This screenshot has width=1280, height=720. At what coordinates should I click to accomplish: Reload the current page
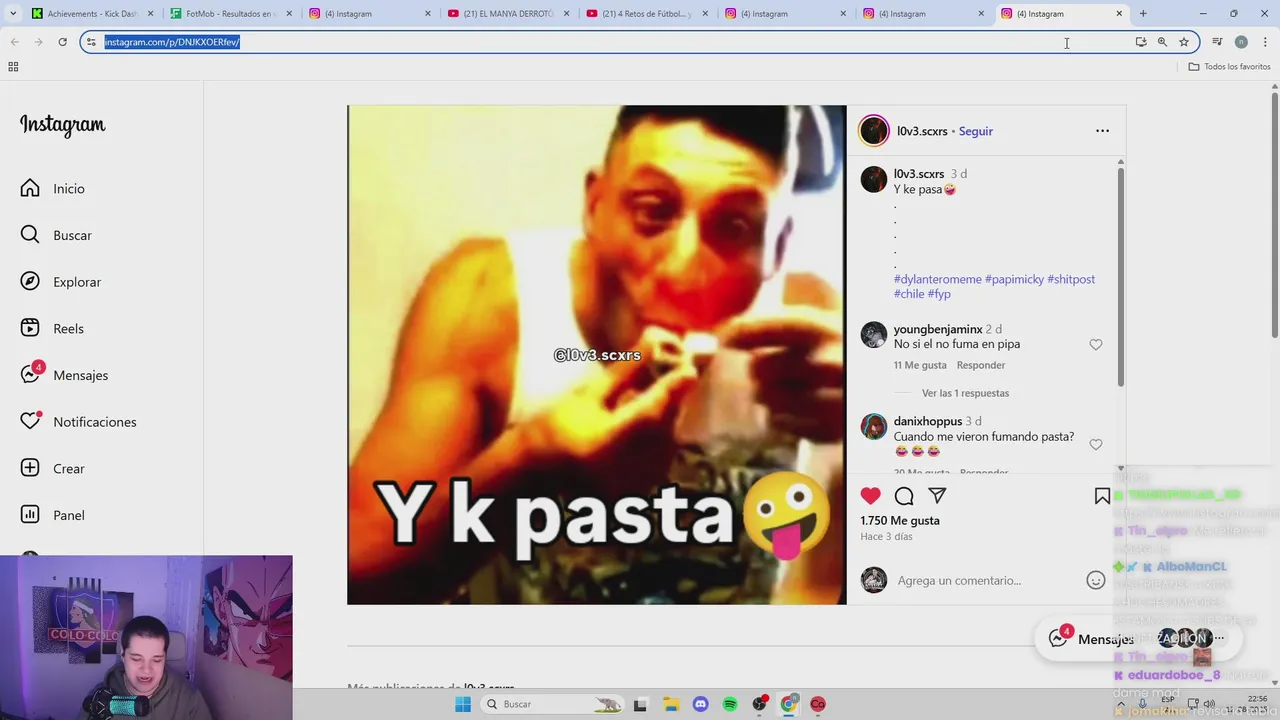click(62, 42)
